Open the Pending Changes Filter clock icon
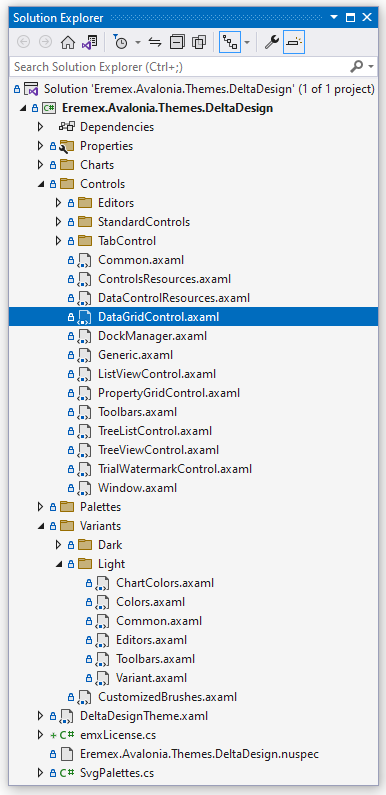 click(120, 43)
